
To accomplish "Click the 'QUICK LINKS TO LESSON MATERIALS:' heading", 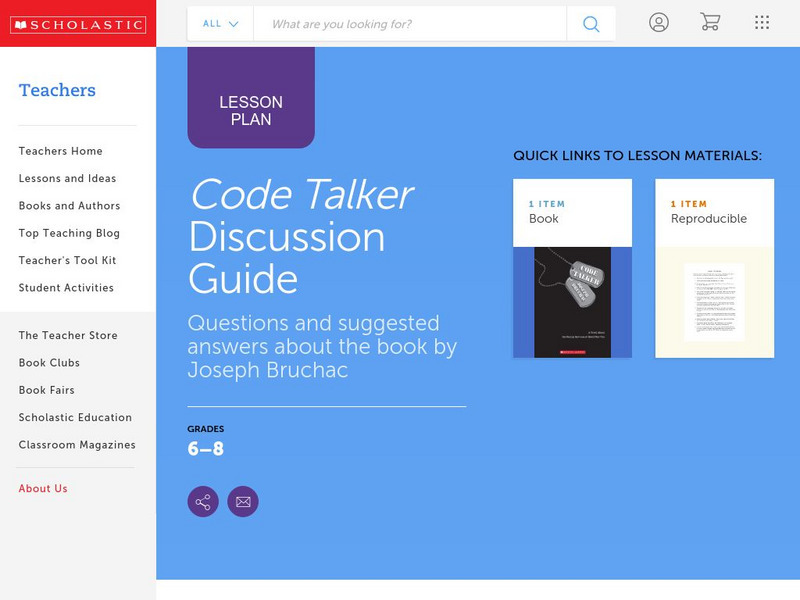I will [x=637, y=156].
